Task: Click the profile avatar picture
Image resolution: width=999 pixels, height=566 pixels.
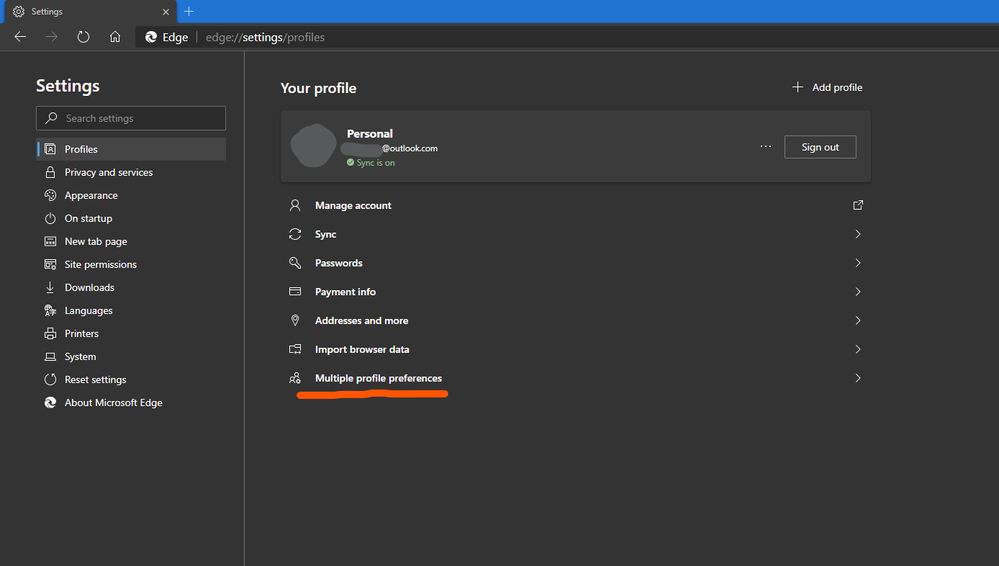Action: (313, 146)
